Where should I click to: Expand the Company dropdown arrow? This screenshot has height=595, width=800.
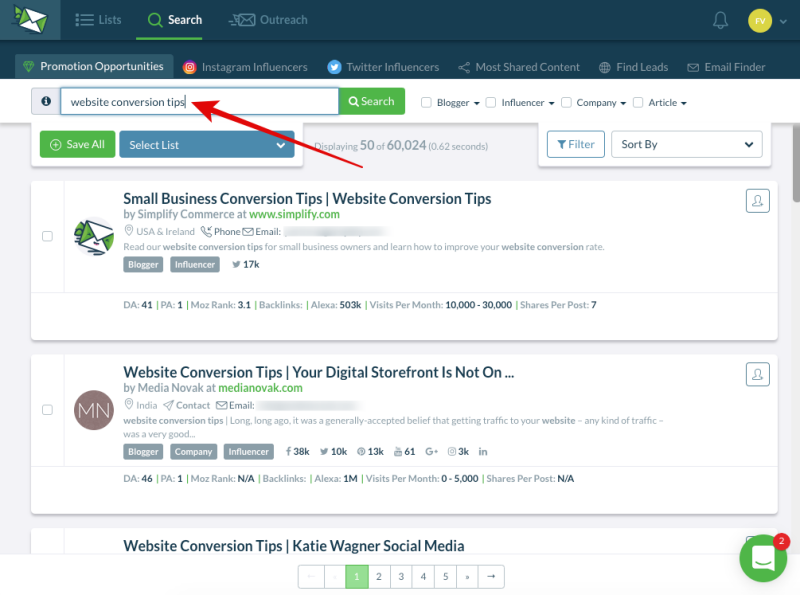point(623,104)
